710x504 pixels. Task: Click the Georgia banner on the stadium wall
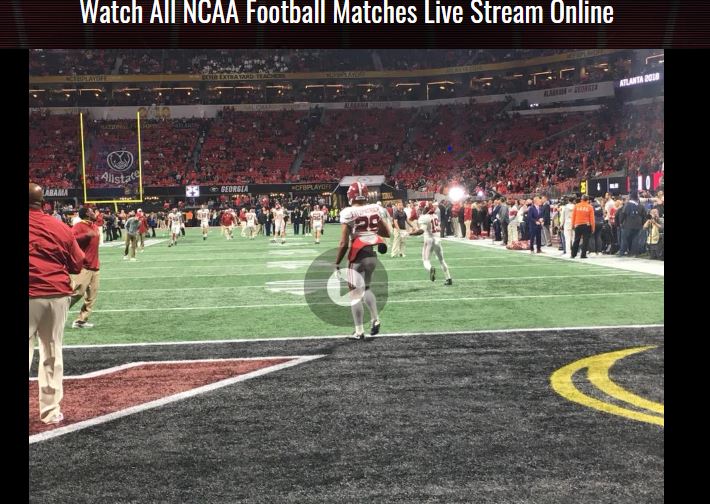(x=230, y=189)
